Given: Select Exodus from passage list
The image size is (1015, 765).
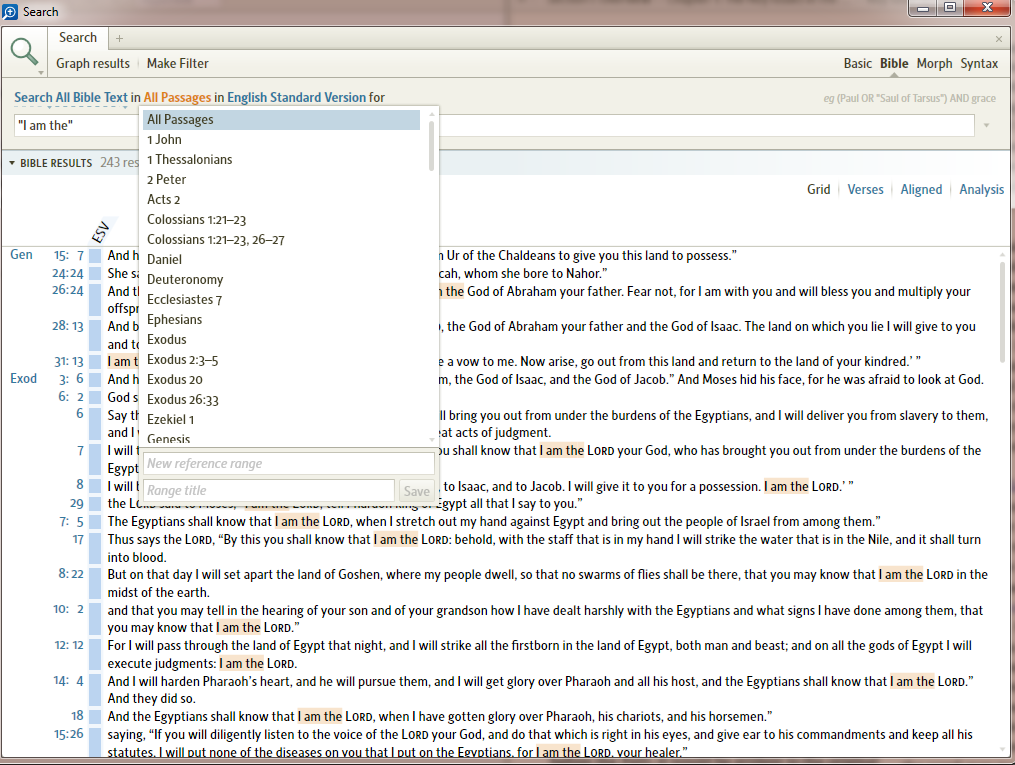Looking at the screenshot, I should pos(282,340).
